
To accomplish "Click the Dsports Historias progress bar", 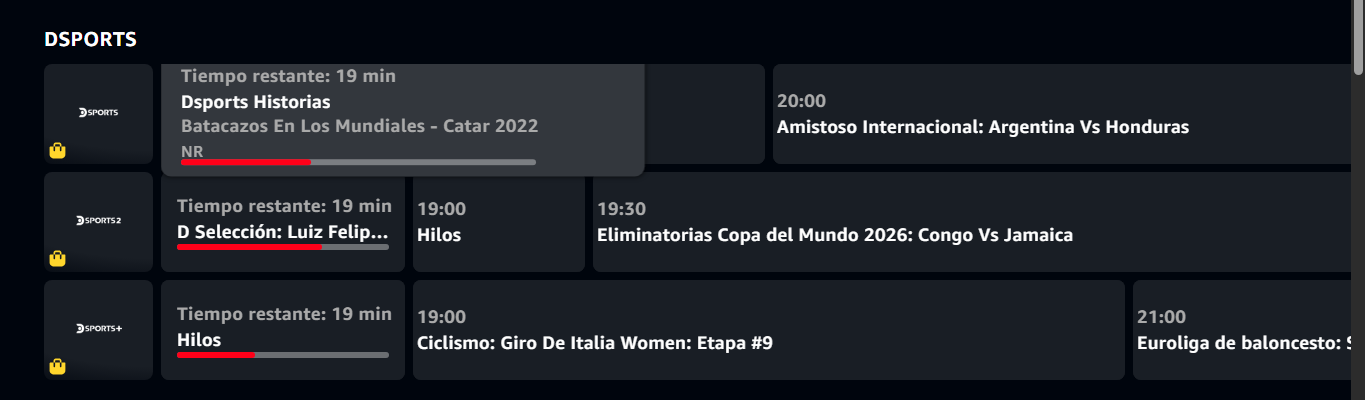I will [x=358, y=161].
